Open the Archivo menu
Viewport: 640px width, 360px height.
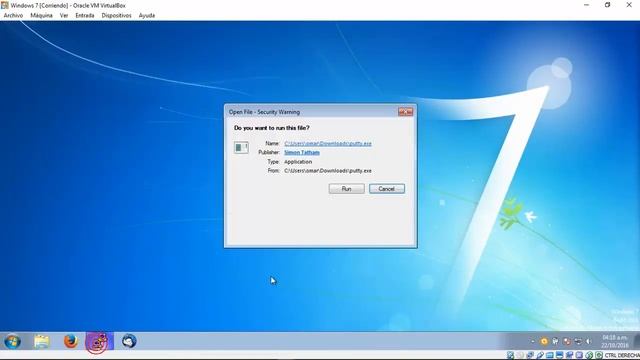(x=13, y=16)
